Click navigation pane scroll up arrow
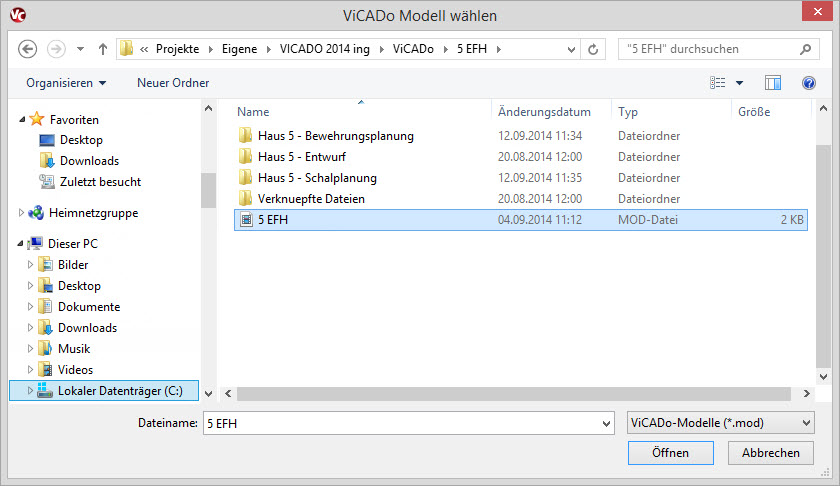The height and width of the screenshot is (486, 840). pos(208,108)
